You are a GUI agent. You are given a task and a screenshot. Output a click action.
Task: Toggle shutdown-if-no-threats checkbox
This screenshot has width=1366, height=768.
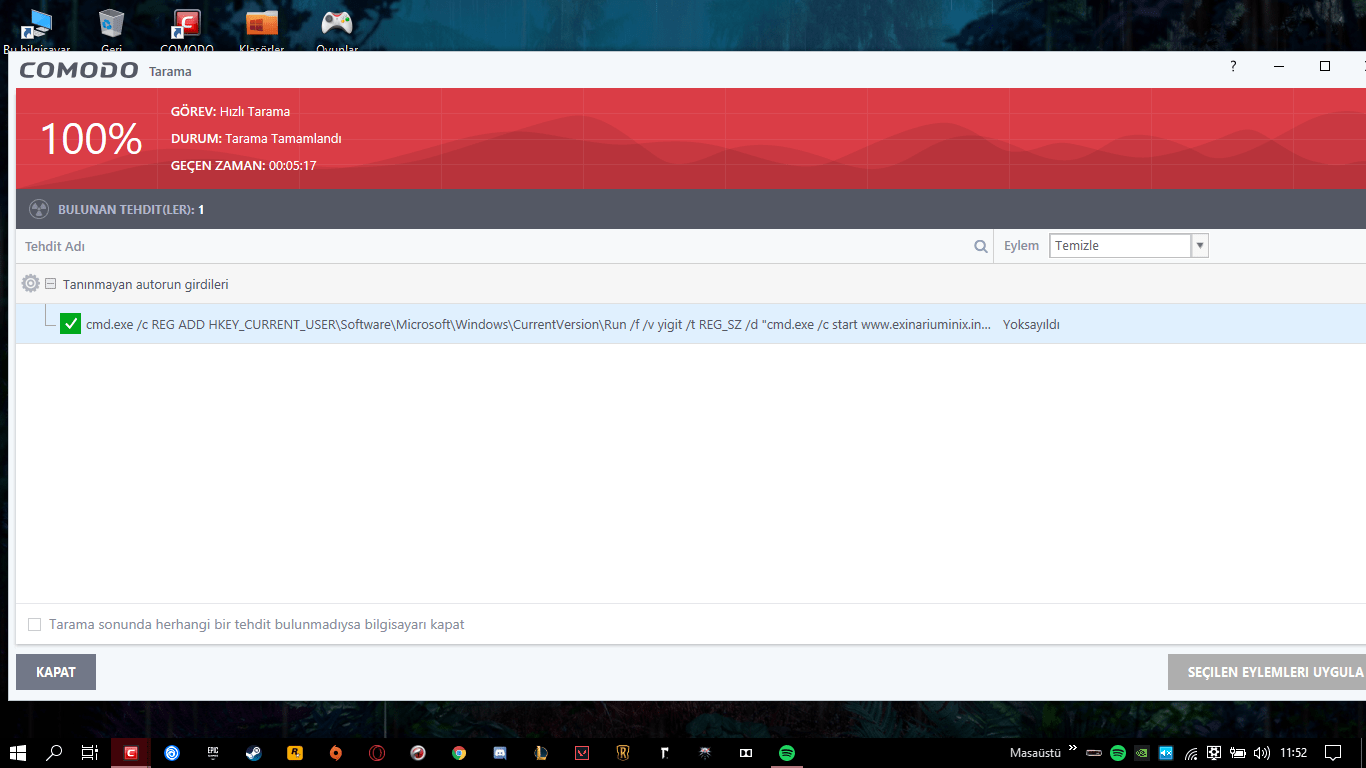(x=35, y=625)
